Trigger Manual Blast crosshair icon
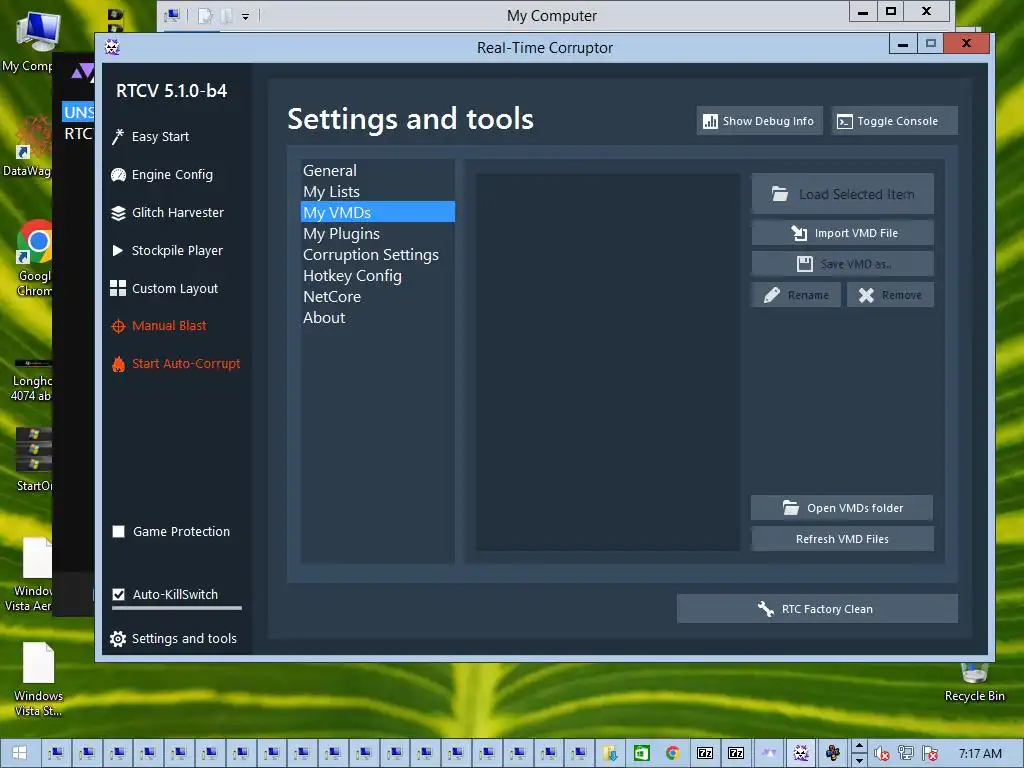 point(118,326)
